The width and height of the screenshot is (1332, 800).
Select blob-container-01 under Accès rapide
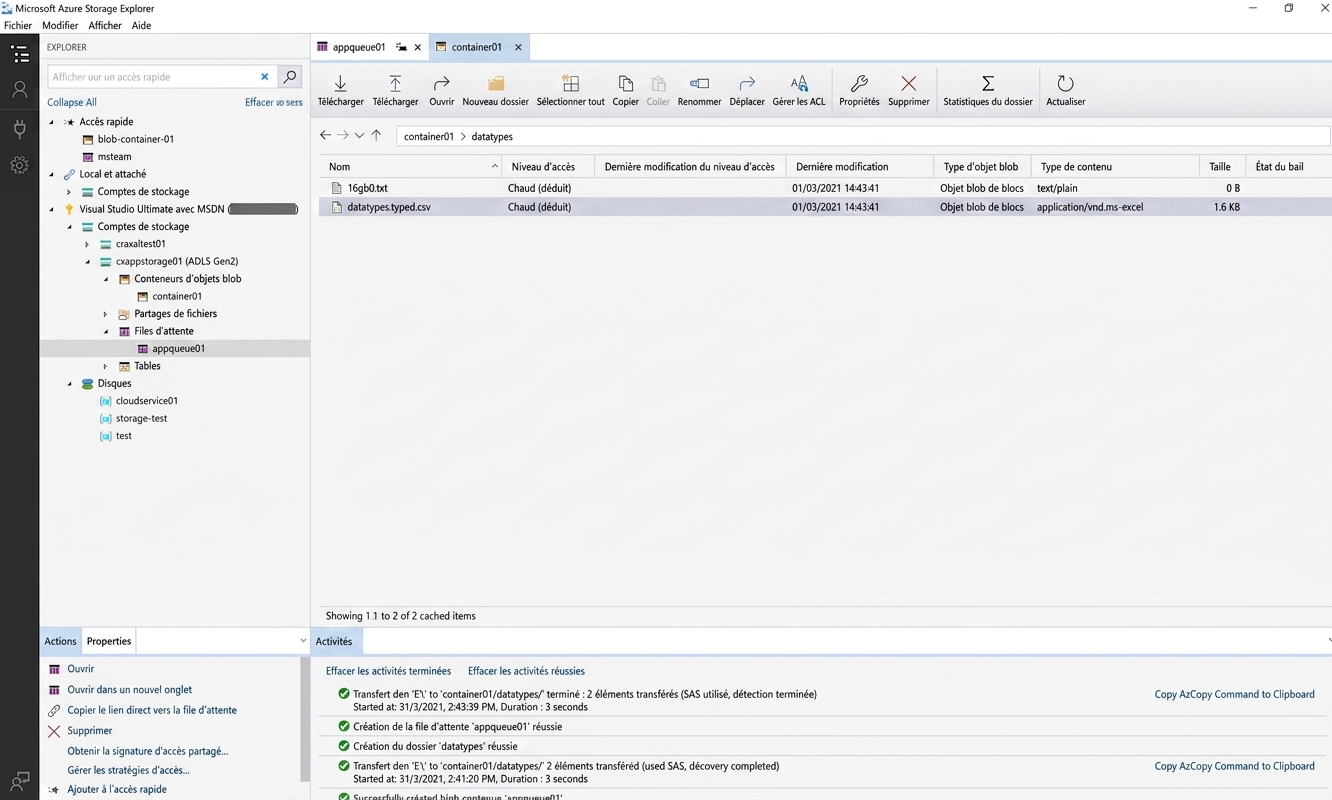point(135,139)
